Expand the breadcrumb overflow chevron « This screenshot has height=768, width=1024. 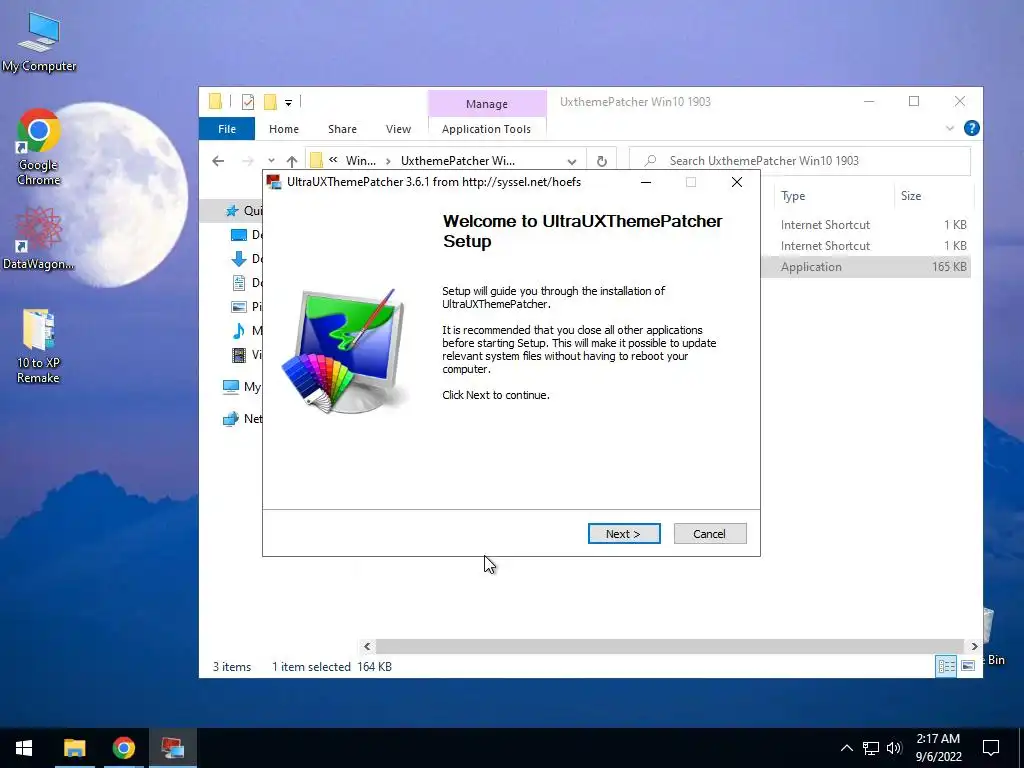point(333,160)
